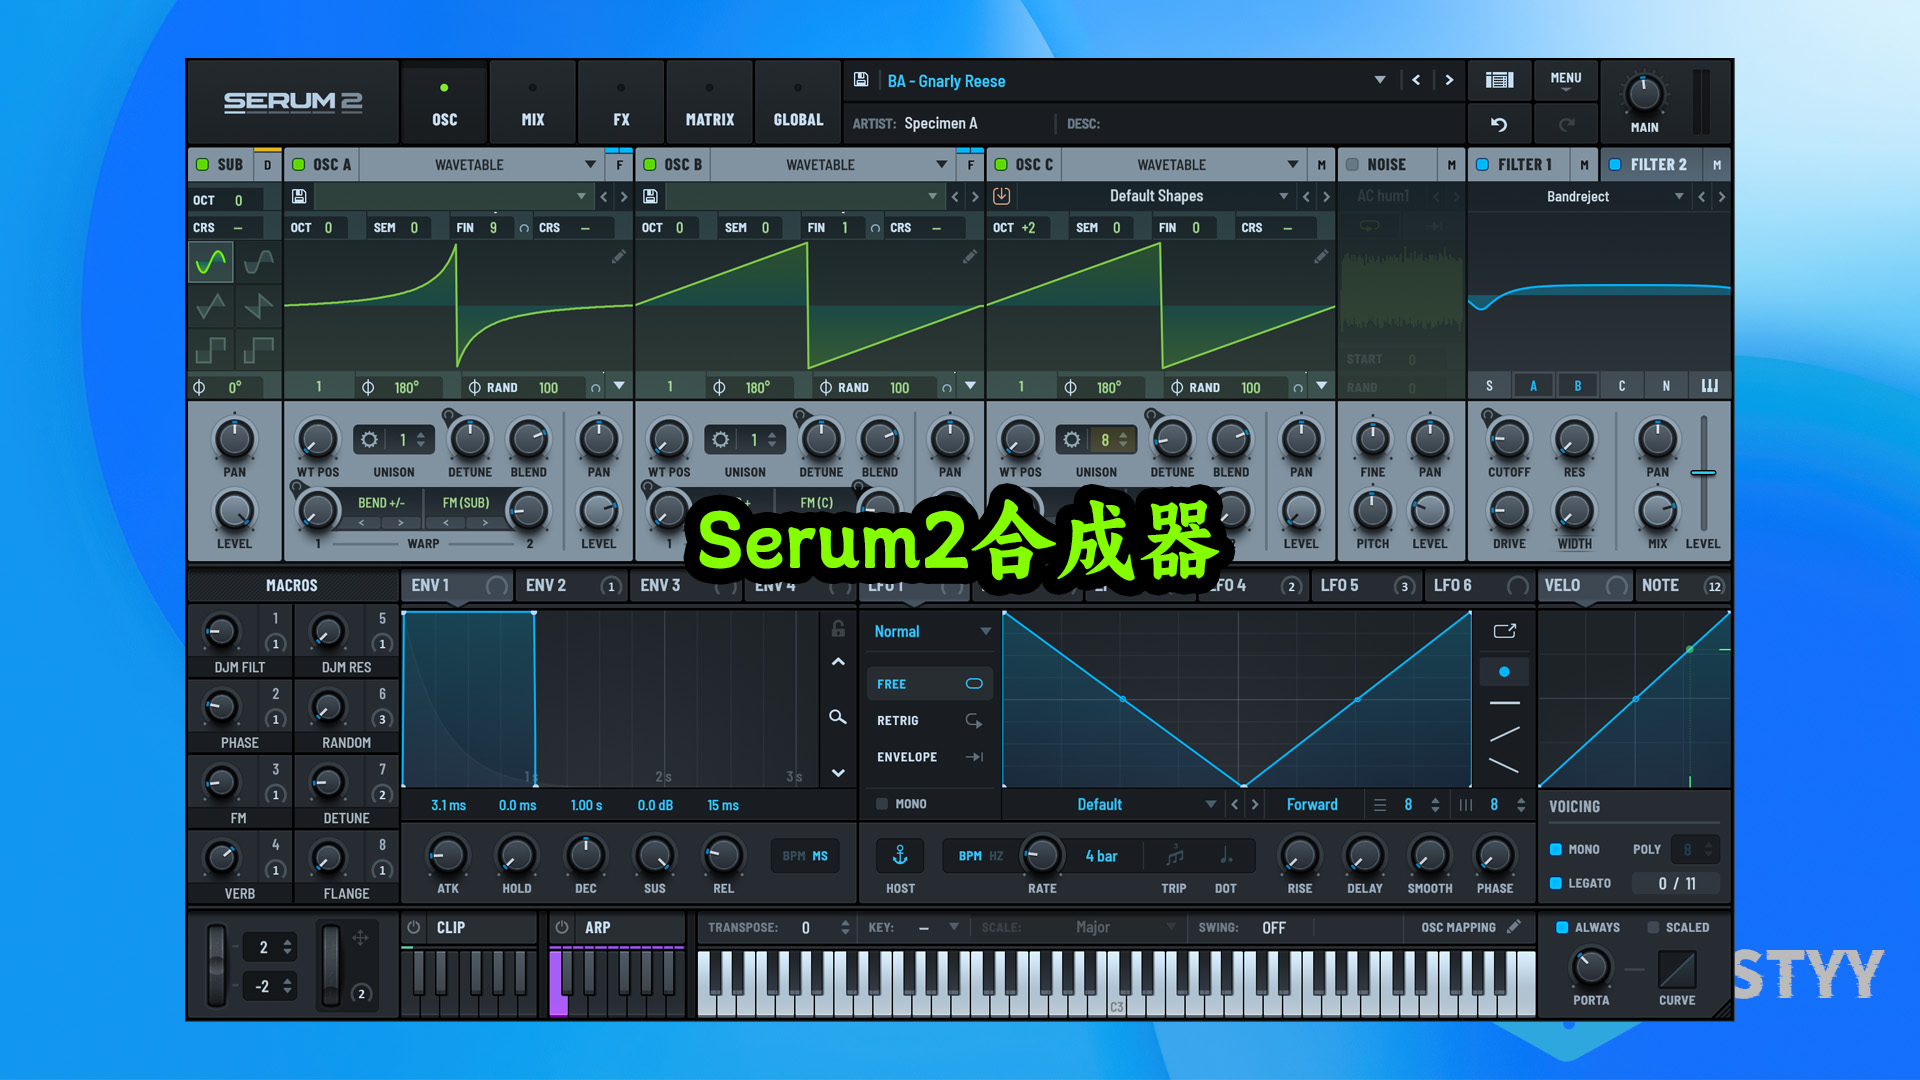
Task: Click the HOST anchor sync icon in LFO section
Action: (899, 855)
